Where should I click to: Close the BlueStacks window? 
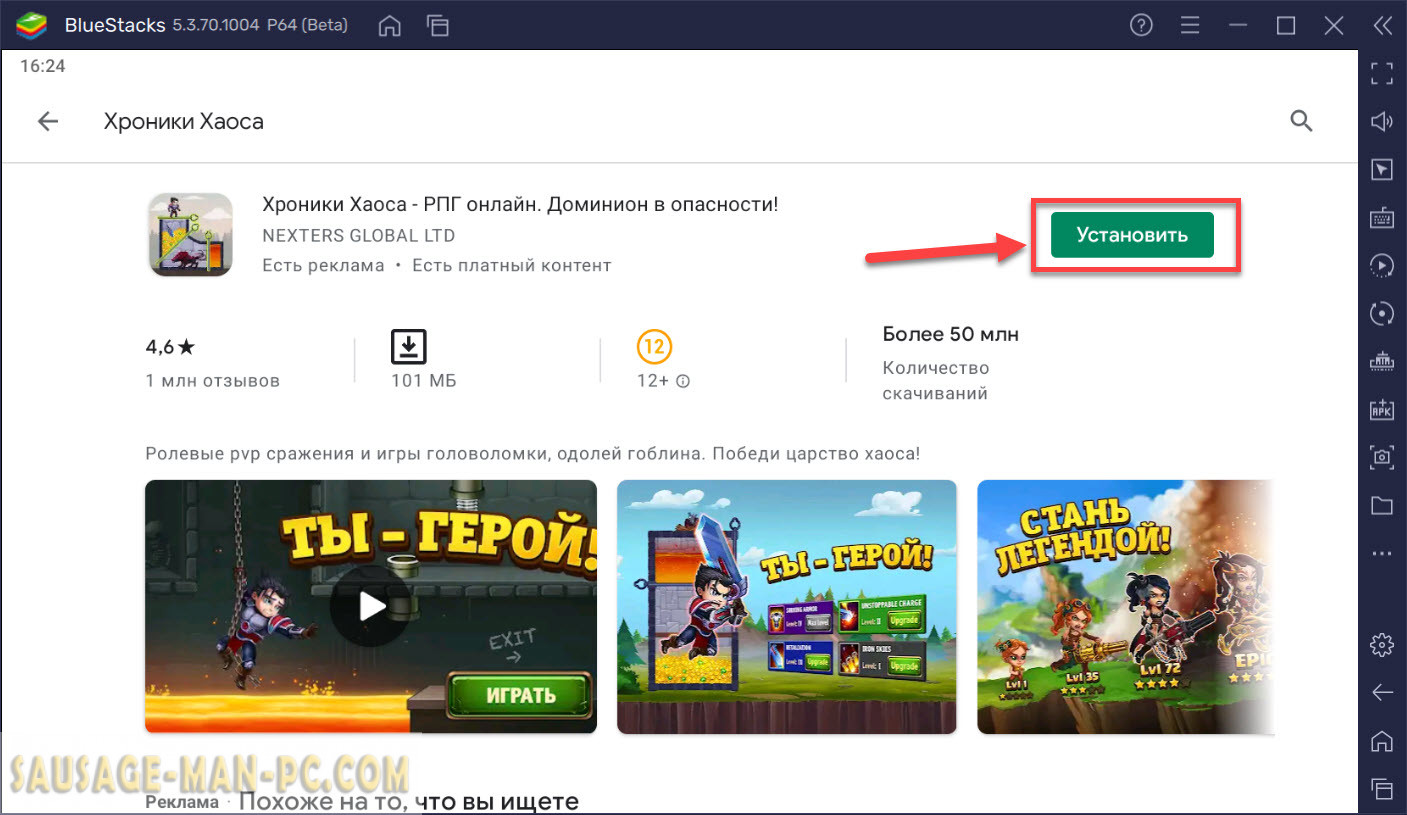click(x=1333, y=25)
